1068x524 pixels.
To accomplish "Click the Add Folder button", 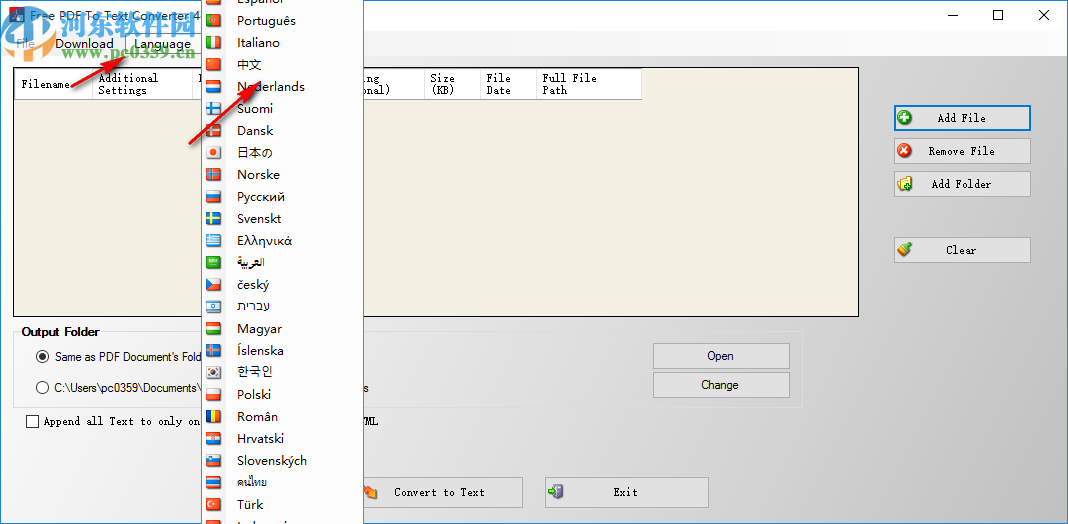I will tap(962, 184).
